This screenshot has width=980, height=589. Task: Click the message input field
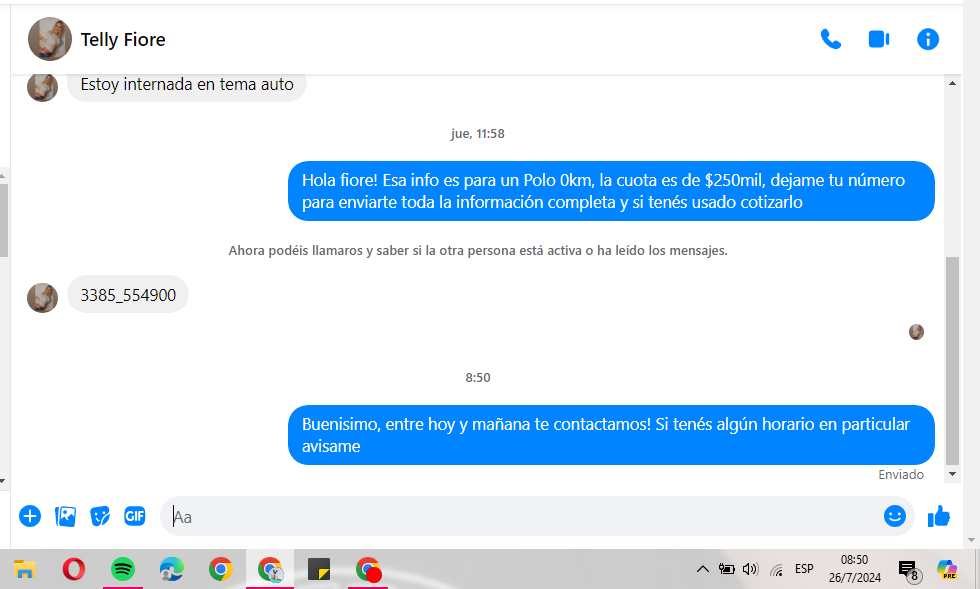click(522, 516)
